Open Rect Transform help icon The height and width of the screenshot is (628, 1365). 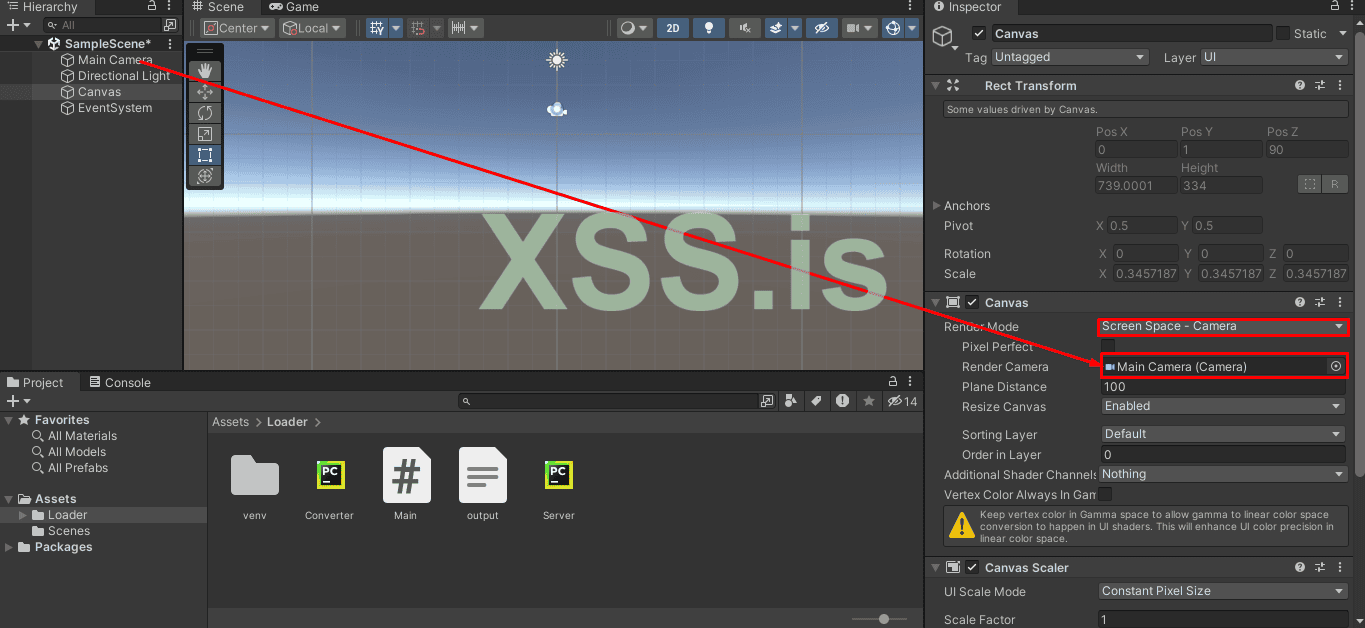[x=1300, y=86]
